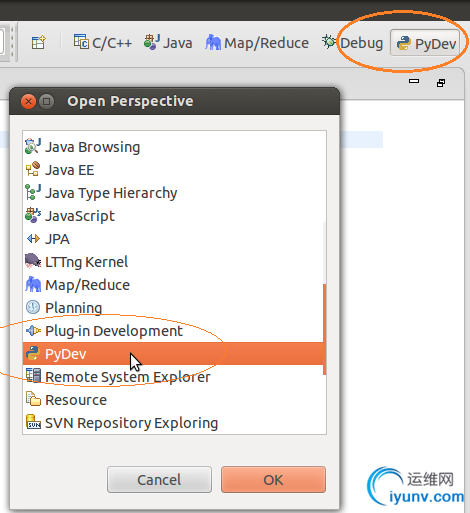This screenshot has height=513, width=470.
Task: Click the Resource folder icon
Action: tap(33, 399)
